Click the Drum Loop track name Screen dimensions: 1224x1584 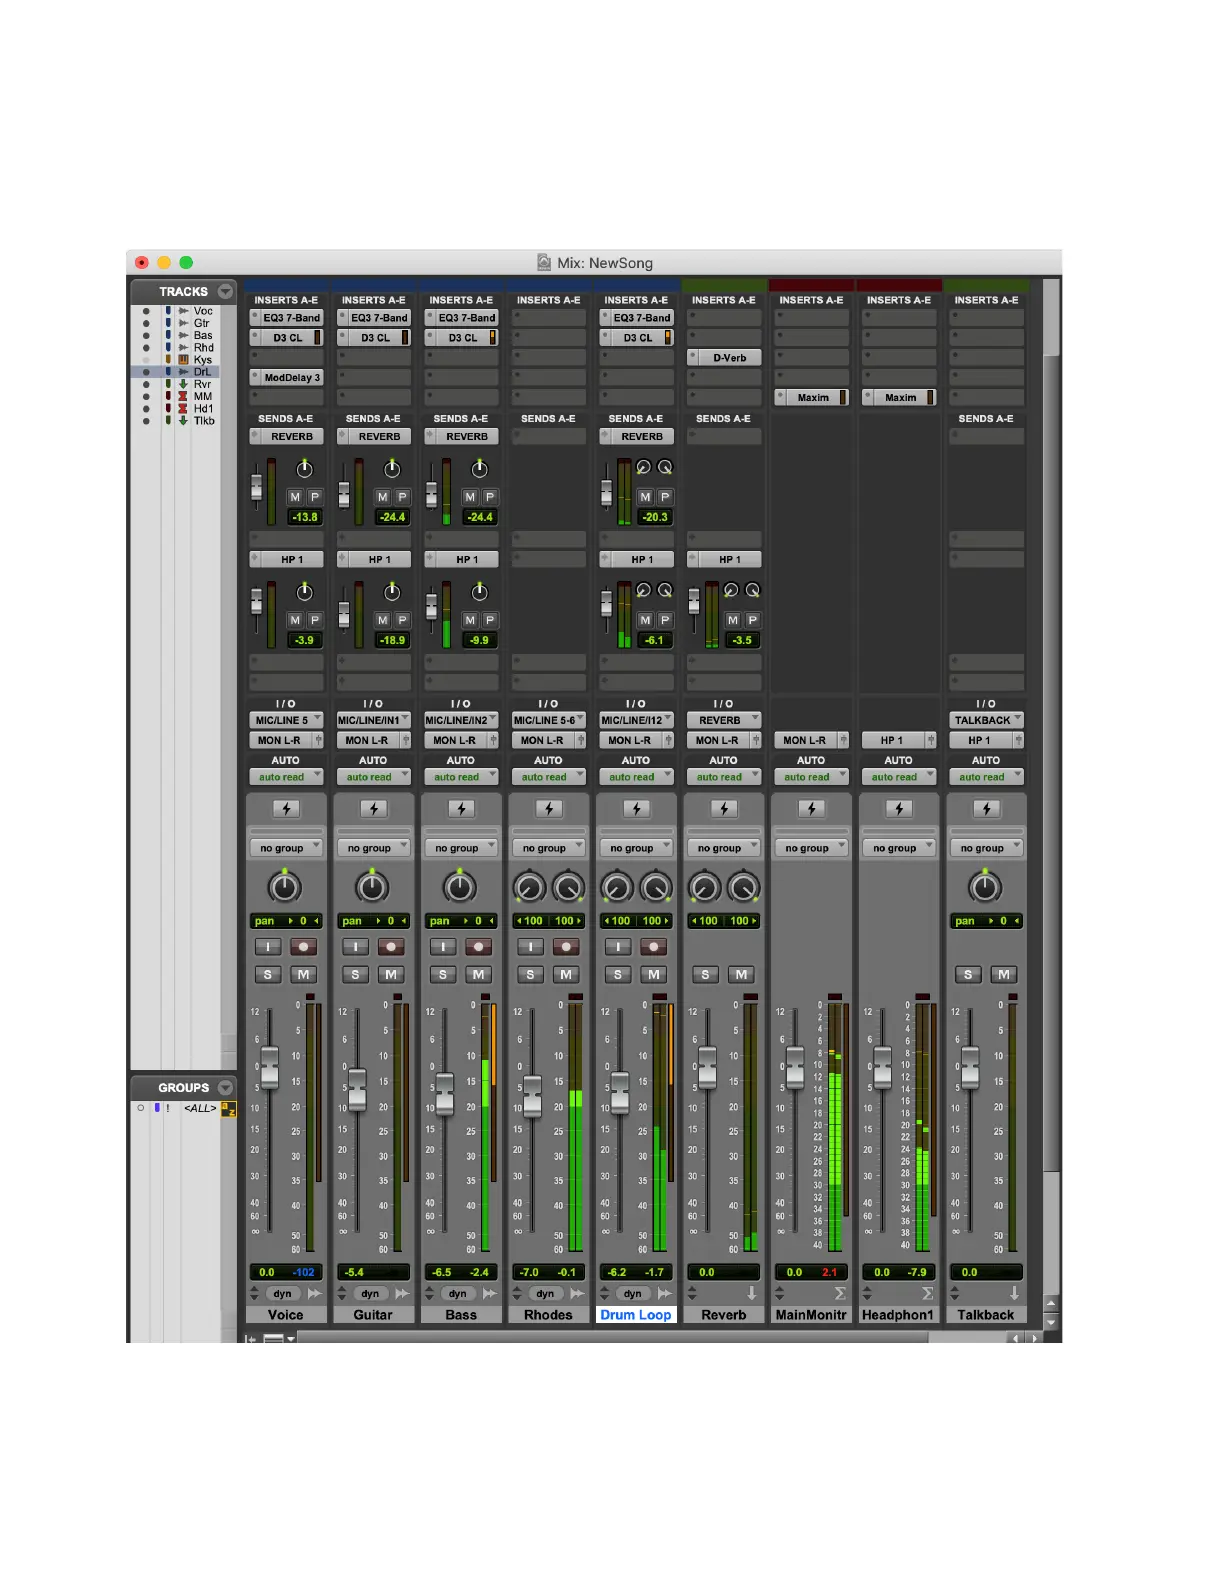(636, 1315)
